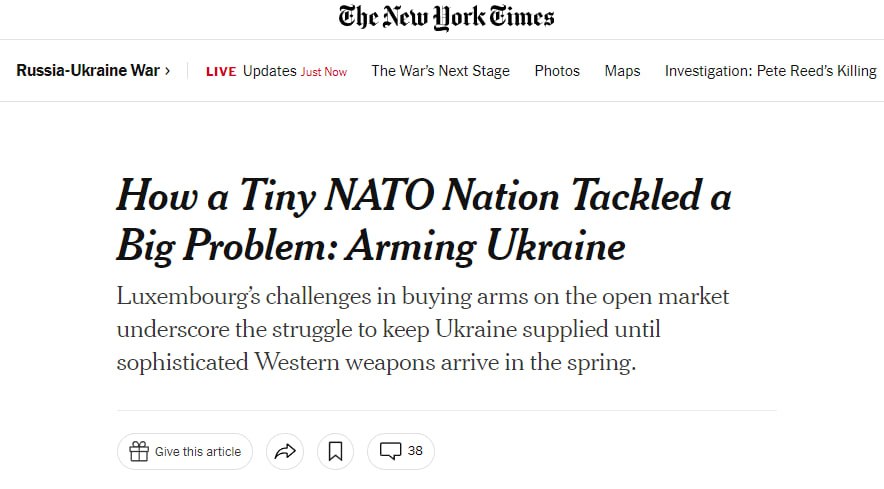
Task: Bookmark this article with the save icon
Action: 335,451
